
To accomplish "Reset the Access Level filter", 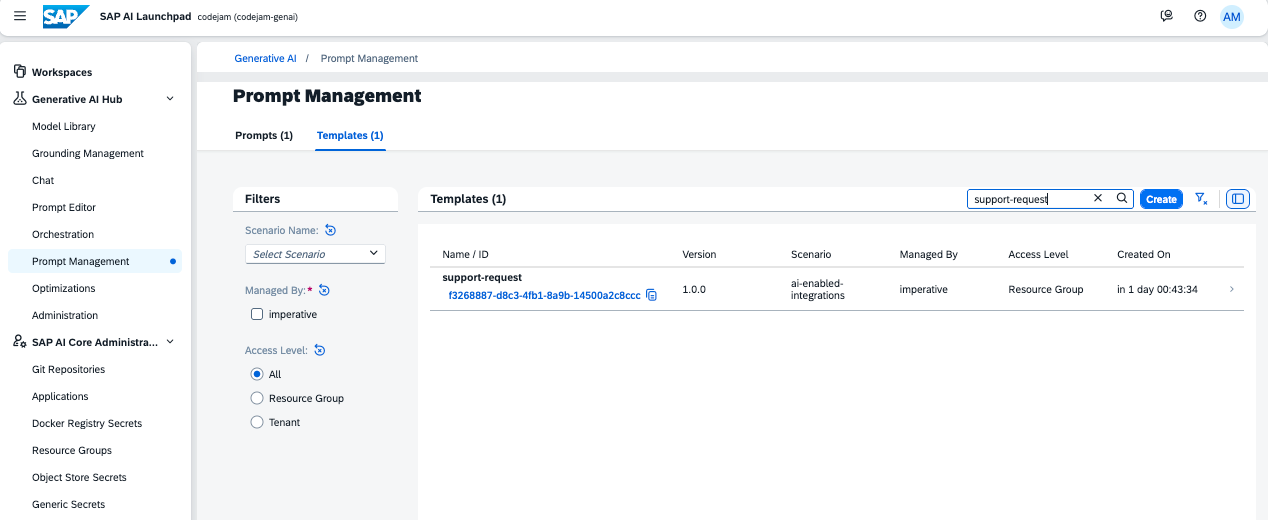I will [x=319, y=350].
